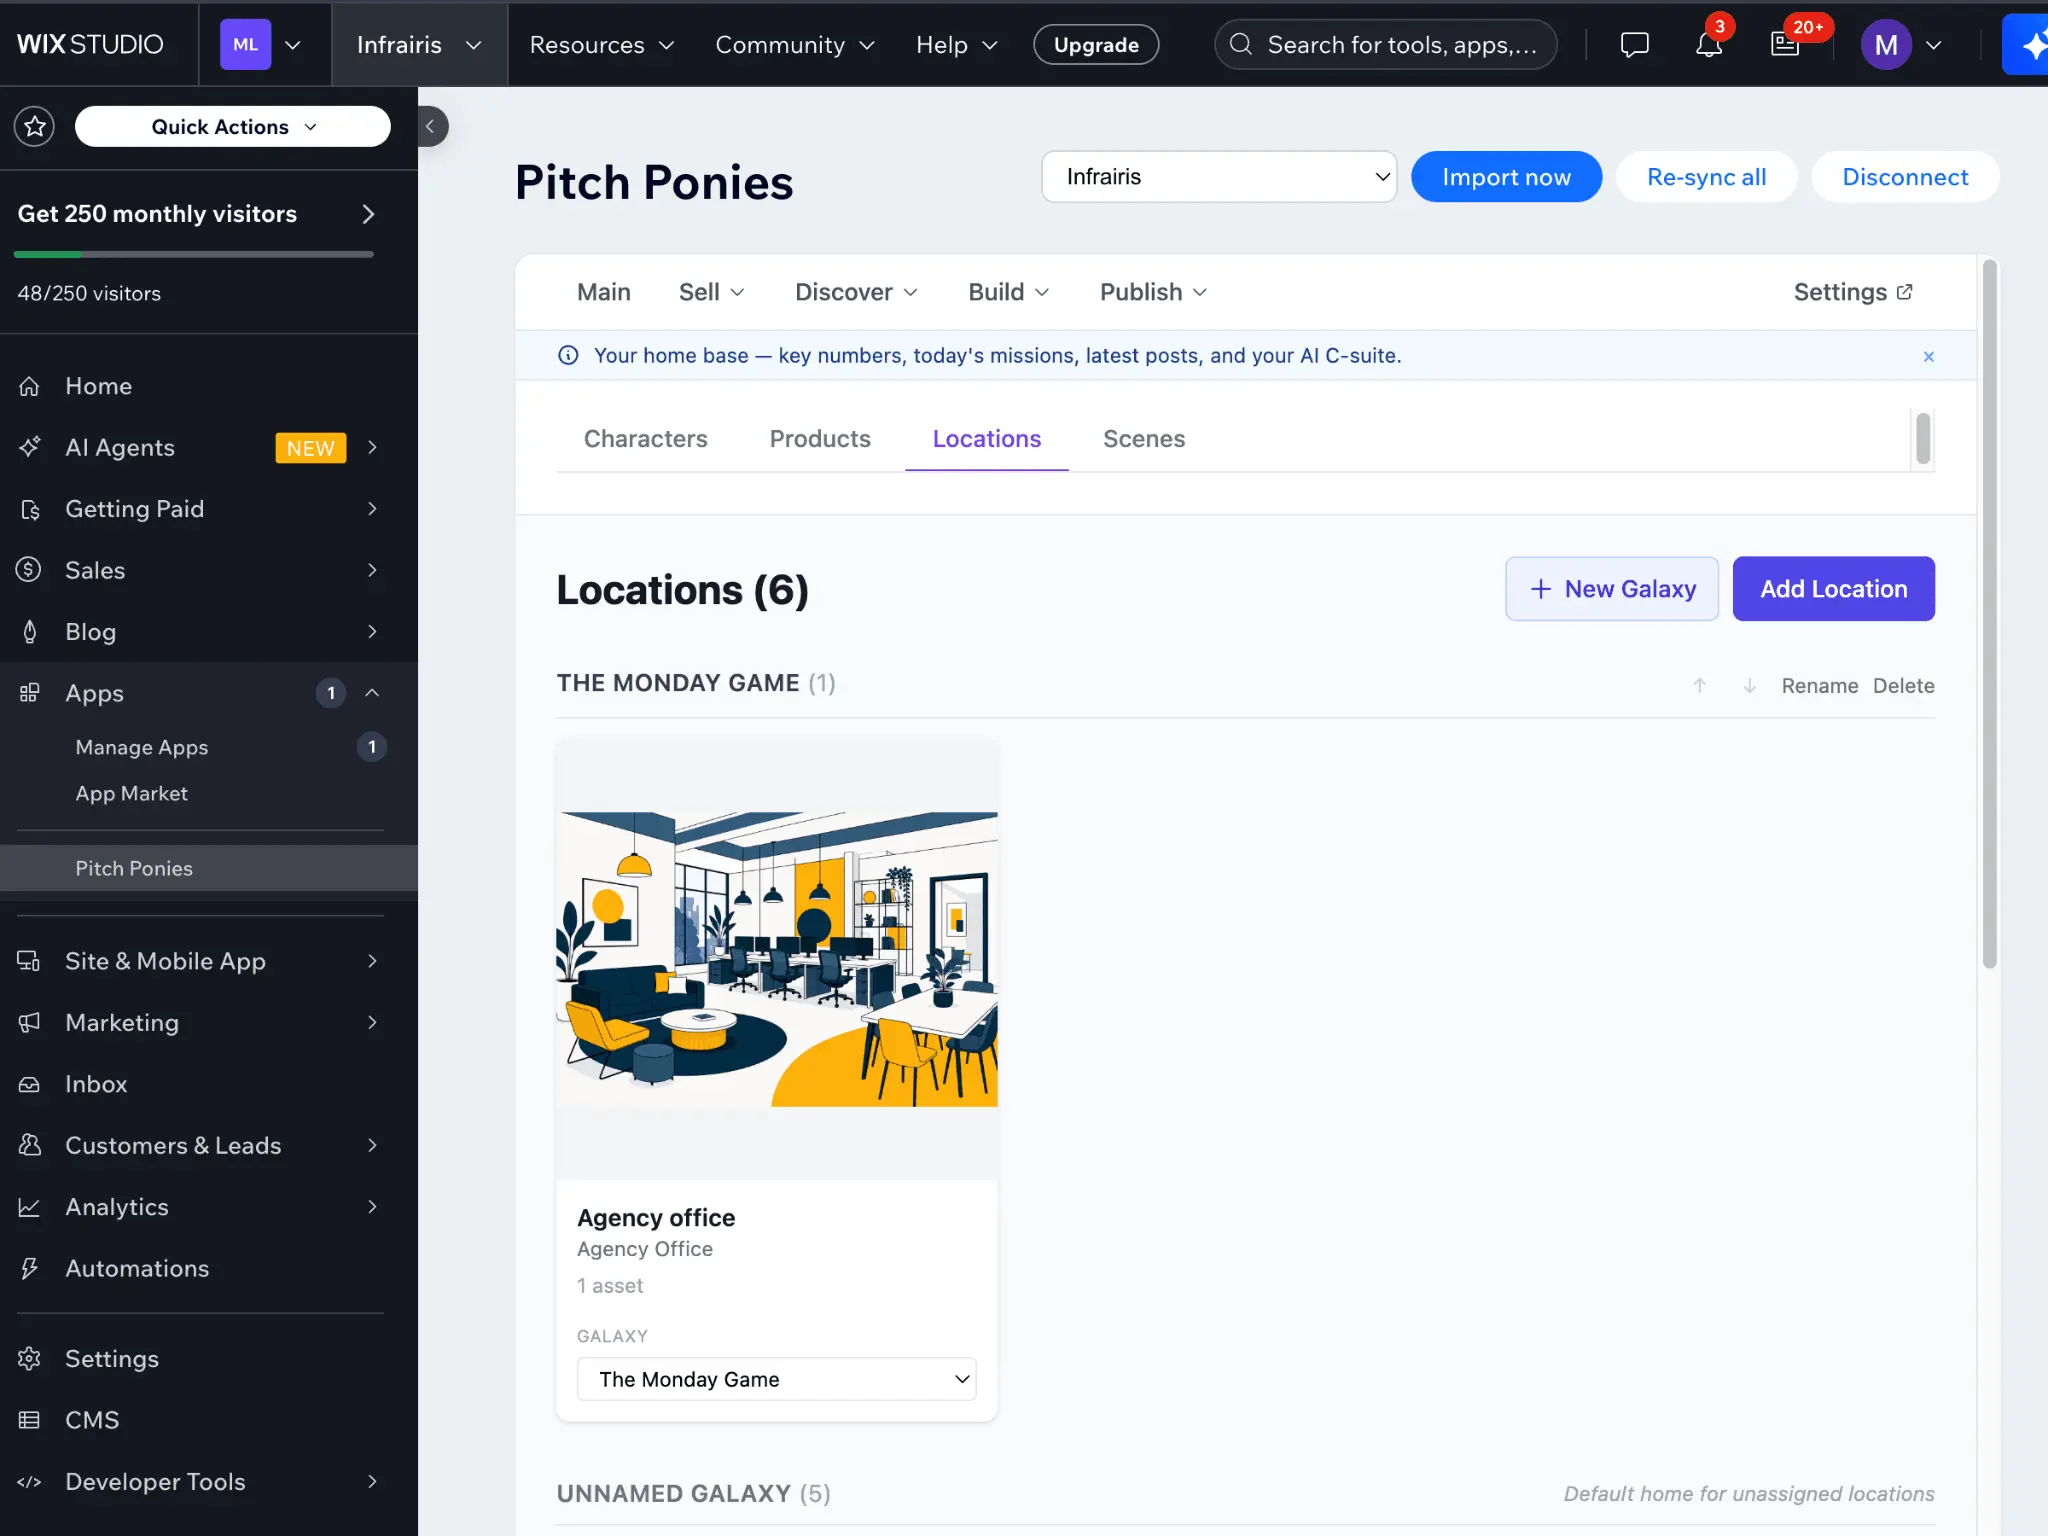Viewport: 2048px width, 1536px height.
Task: Create a New Galaxy
Action: pyautogui.click(x=1612, y=589)
